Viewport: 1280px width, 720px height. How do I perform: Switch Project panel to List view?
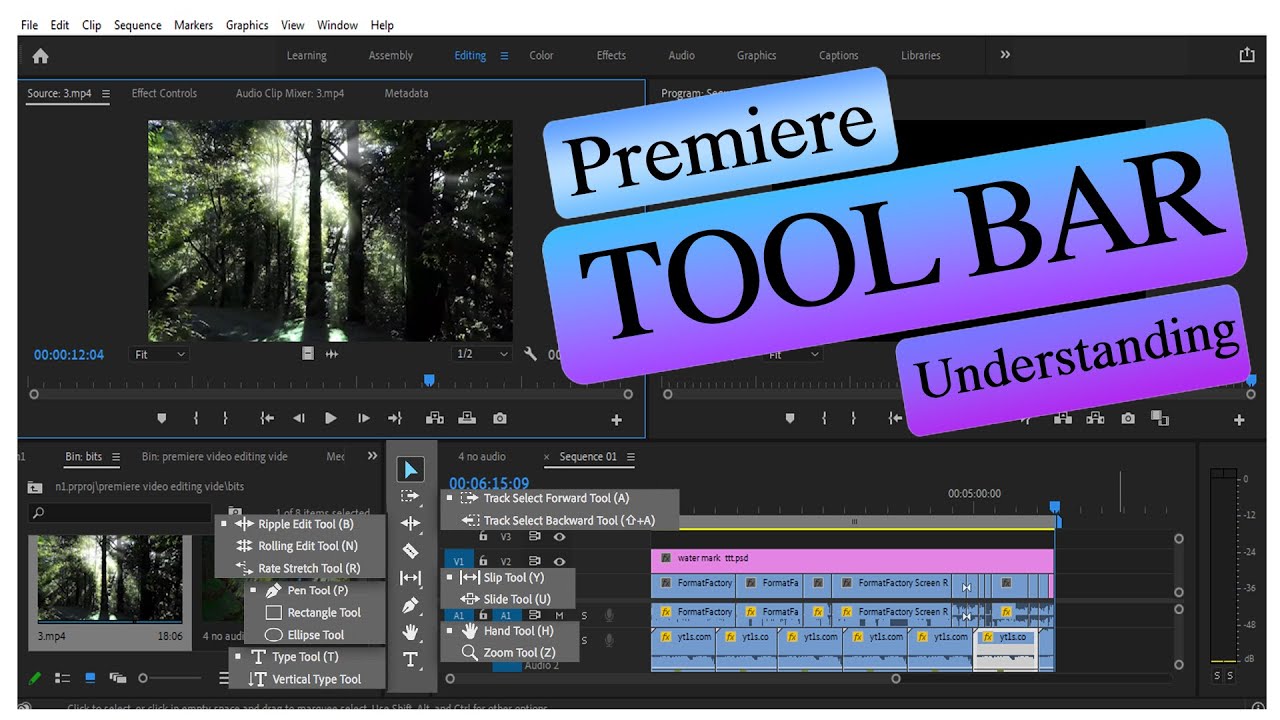(x=62, y=678)
